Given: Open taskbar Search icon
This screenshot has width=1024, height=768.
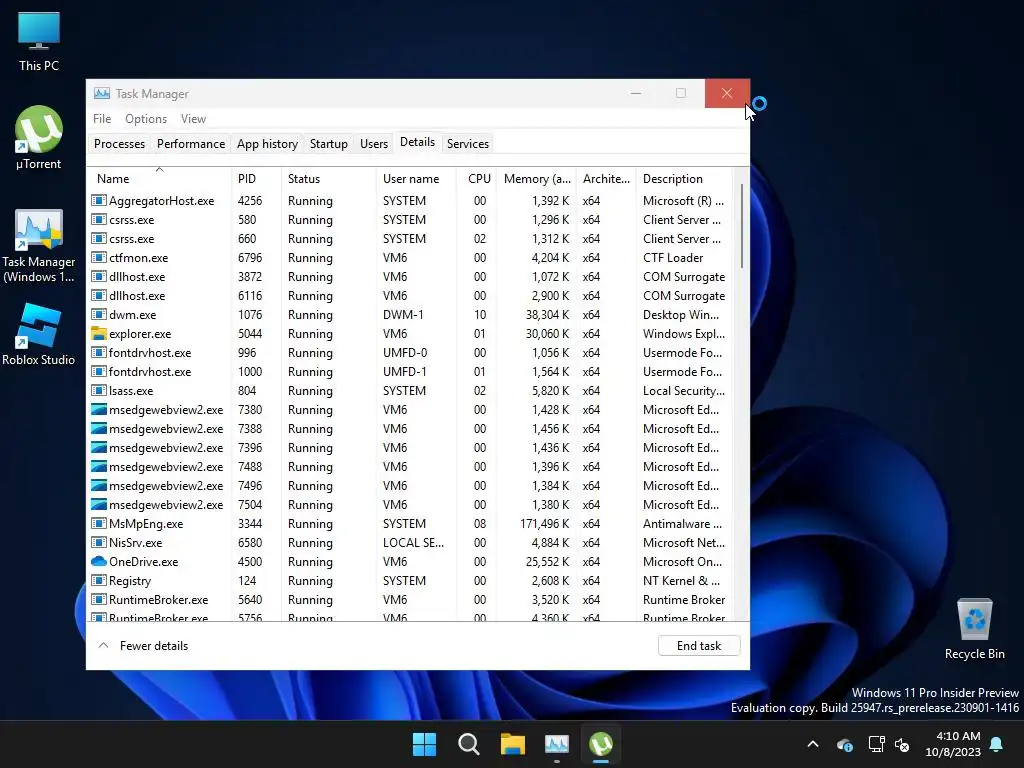Looking at the screenshot, I should [x=469, y=744].
